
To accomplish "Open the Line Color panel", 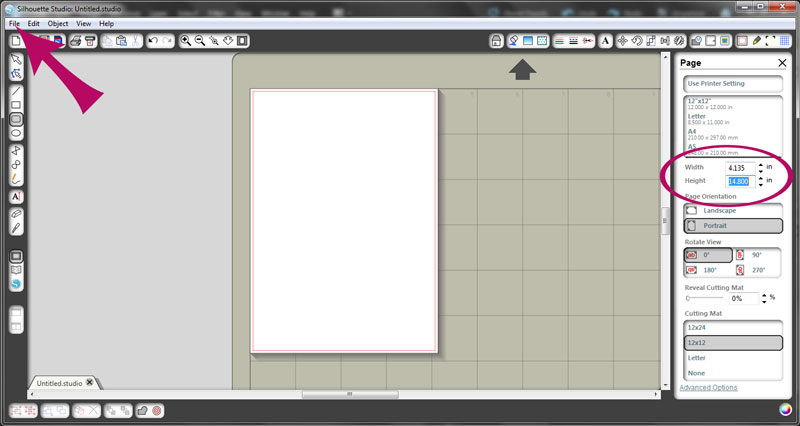I will [560, 41].
